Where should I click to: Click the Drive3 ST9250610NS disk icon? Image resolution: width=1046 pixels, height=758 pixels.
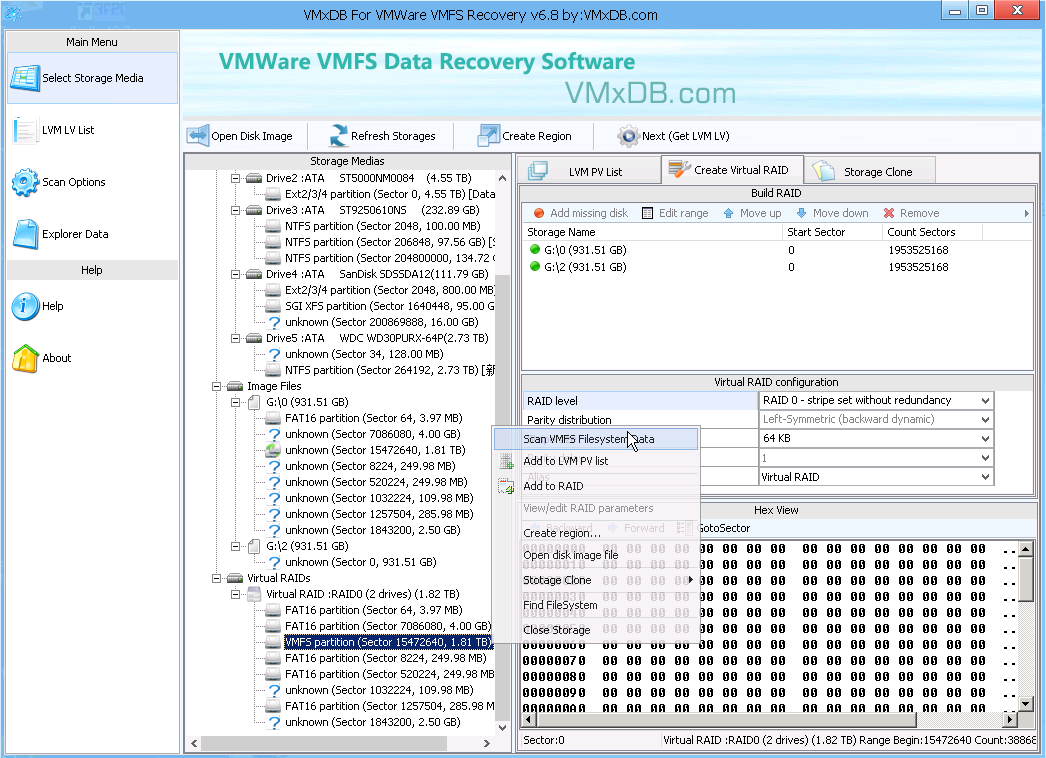(x=253, y=210)
